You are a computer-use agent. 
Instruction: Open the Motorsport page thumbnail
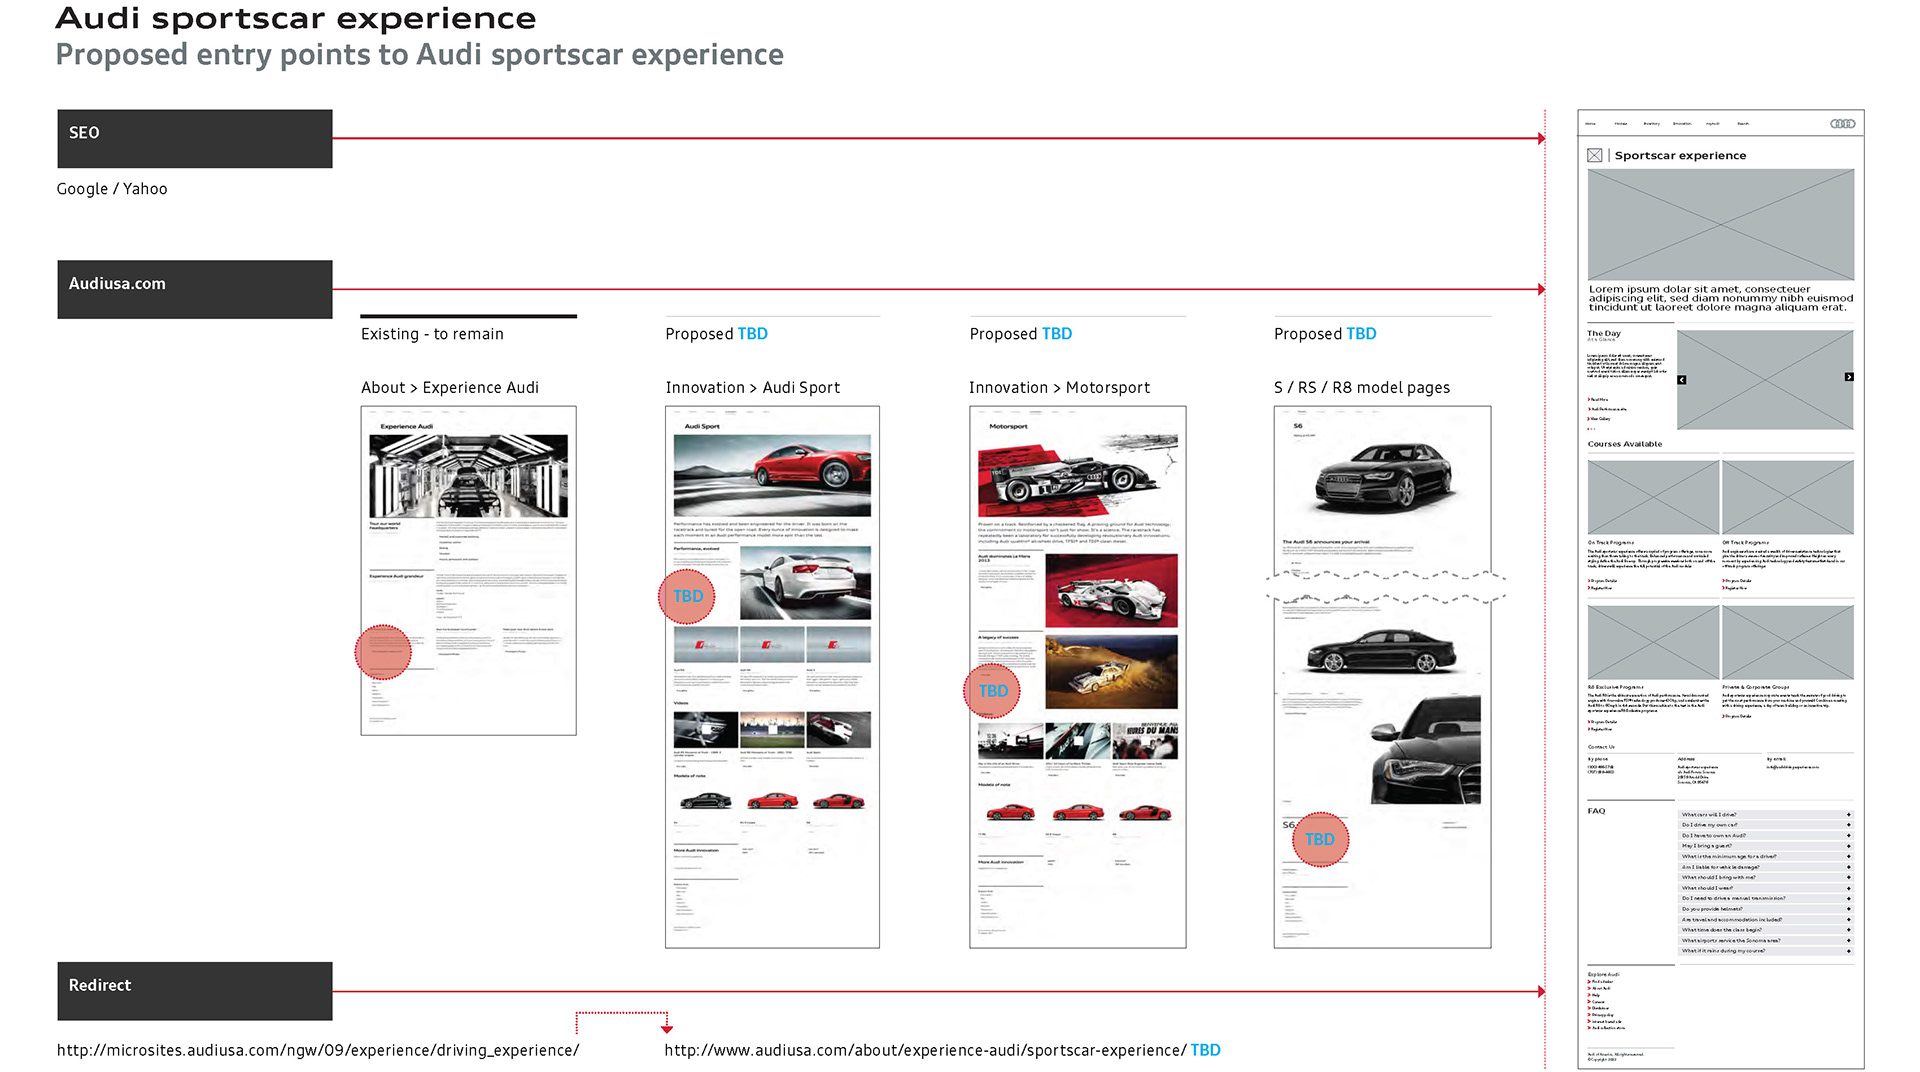tap(1078, 677)
